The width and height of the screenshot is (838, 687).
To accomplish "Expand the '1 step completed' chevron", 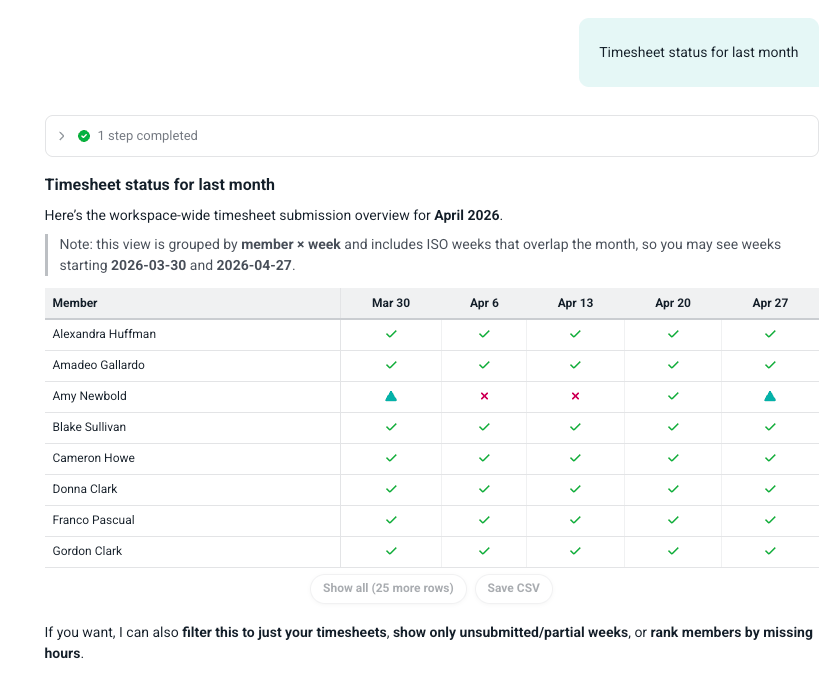I will (x=61, y=136).
